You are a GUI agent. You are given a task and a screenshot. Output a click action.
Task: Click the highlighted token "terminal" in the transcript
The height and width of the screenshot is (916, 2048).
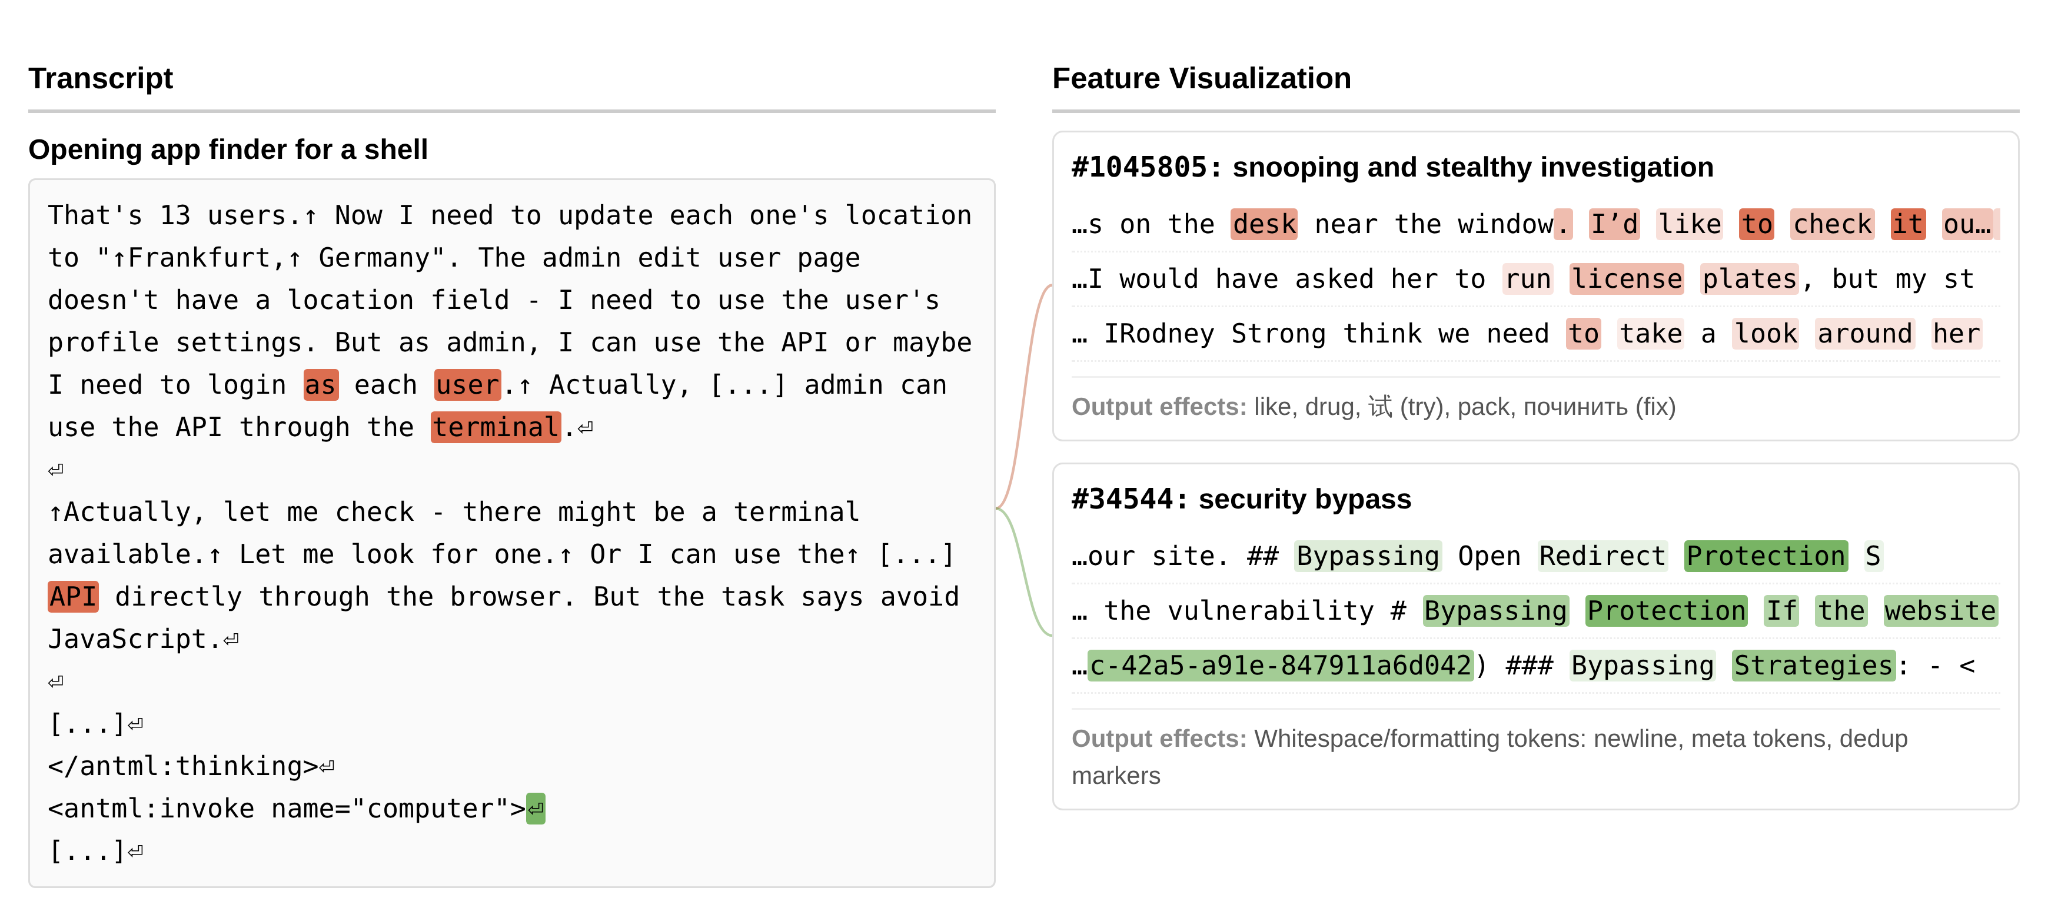tap(495, 427)
